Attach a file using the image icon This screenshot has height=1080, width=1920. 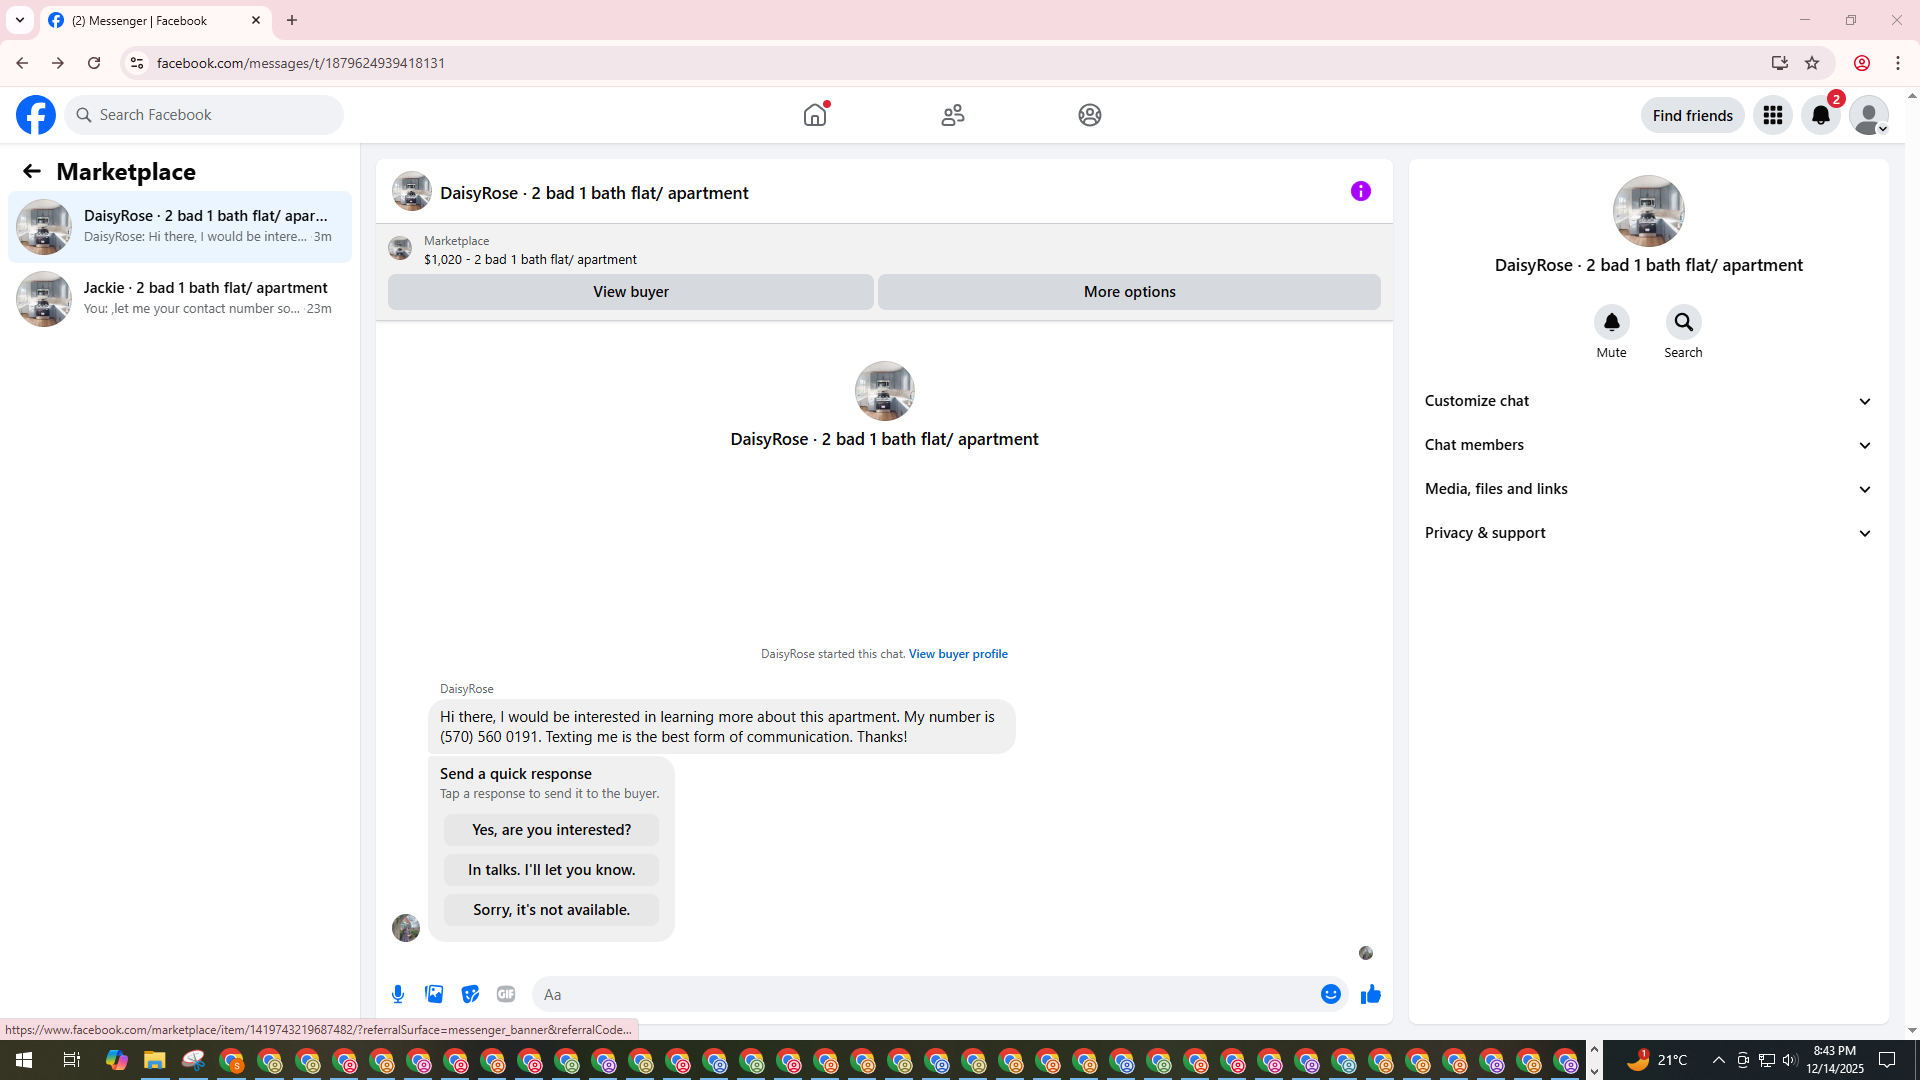click(x=434, y=994)
